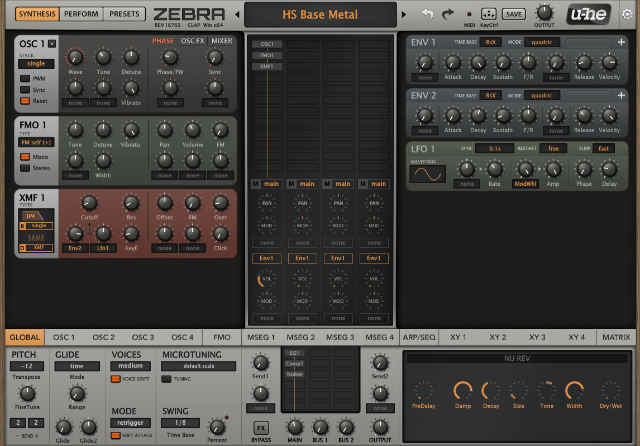Click the SAVE button
The image size is (640, 446).
(514, 14)
